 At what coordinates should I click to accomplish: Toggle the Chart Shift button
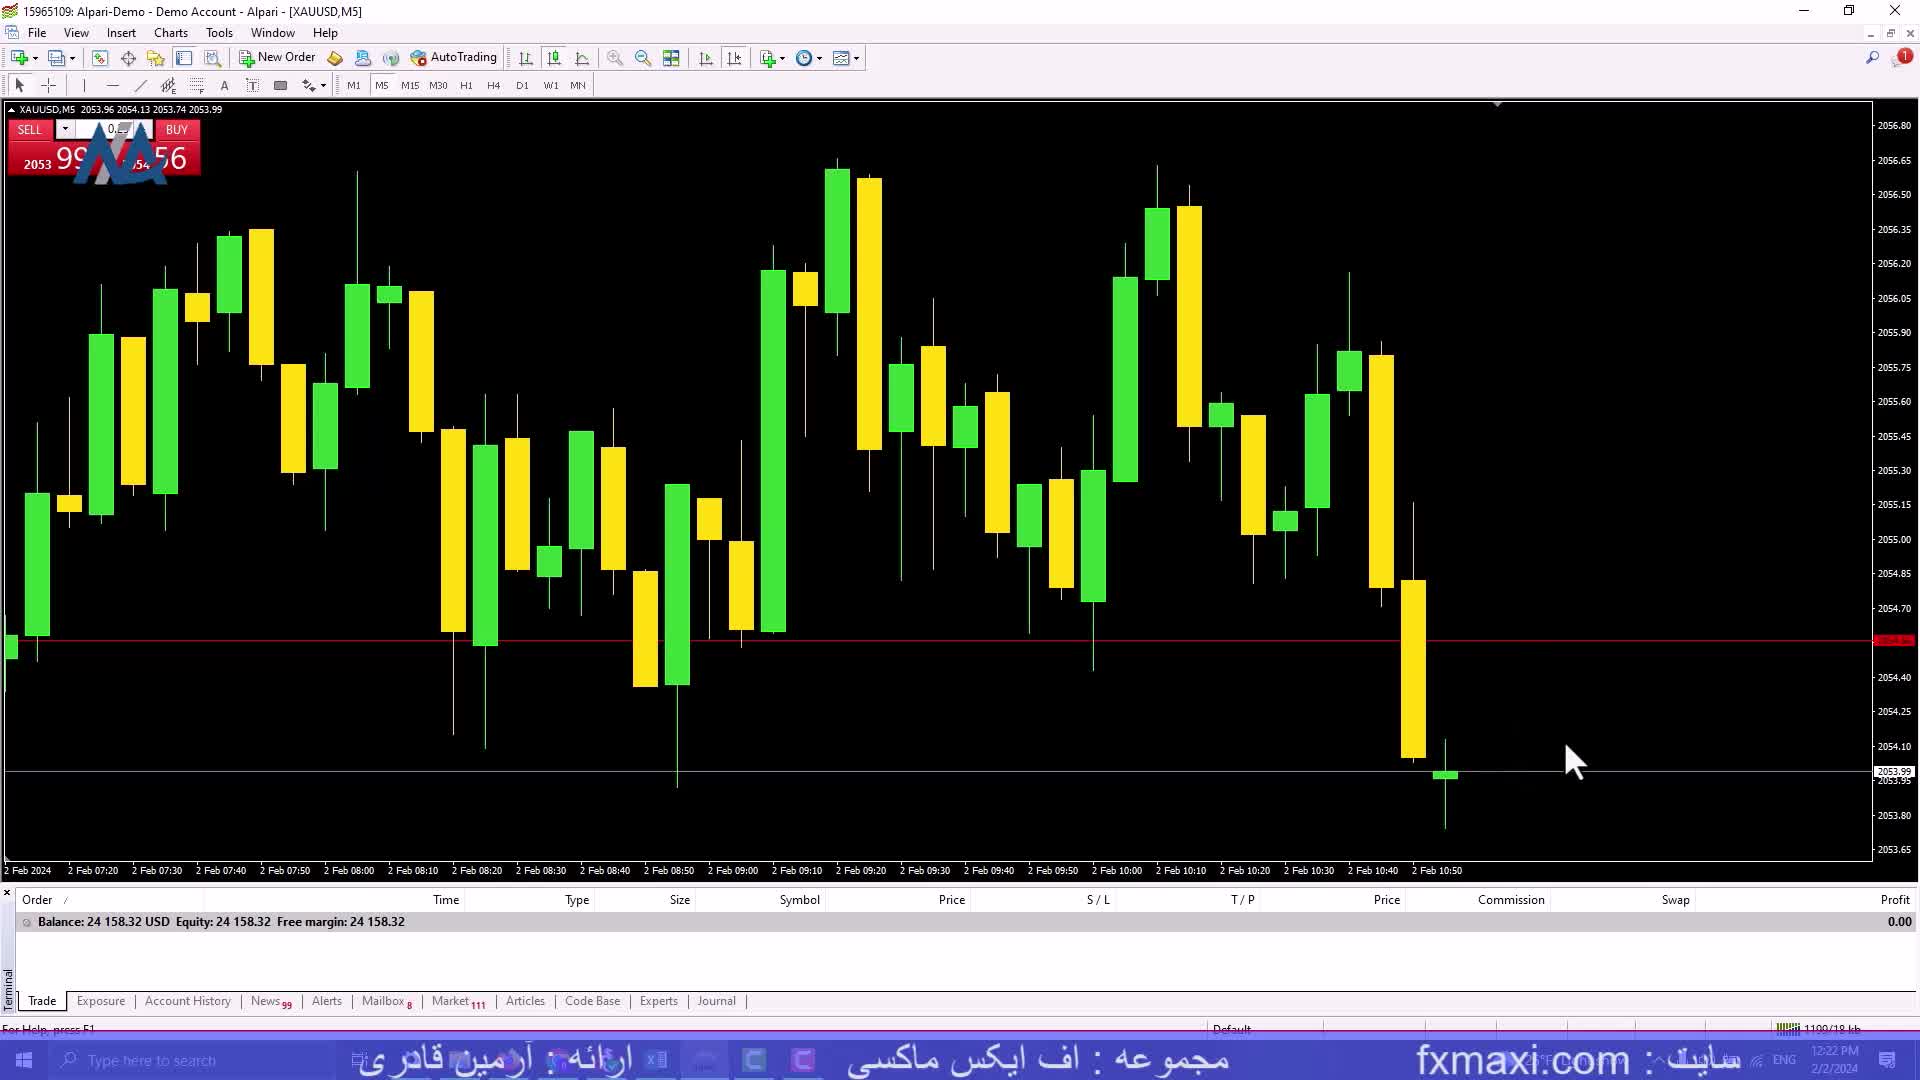point(734,58)
